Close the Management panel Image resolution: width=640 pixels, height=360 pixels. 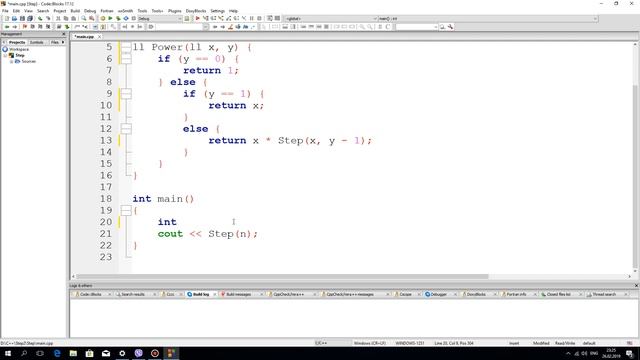click(x=64, y=34)
